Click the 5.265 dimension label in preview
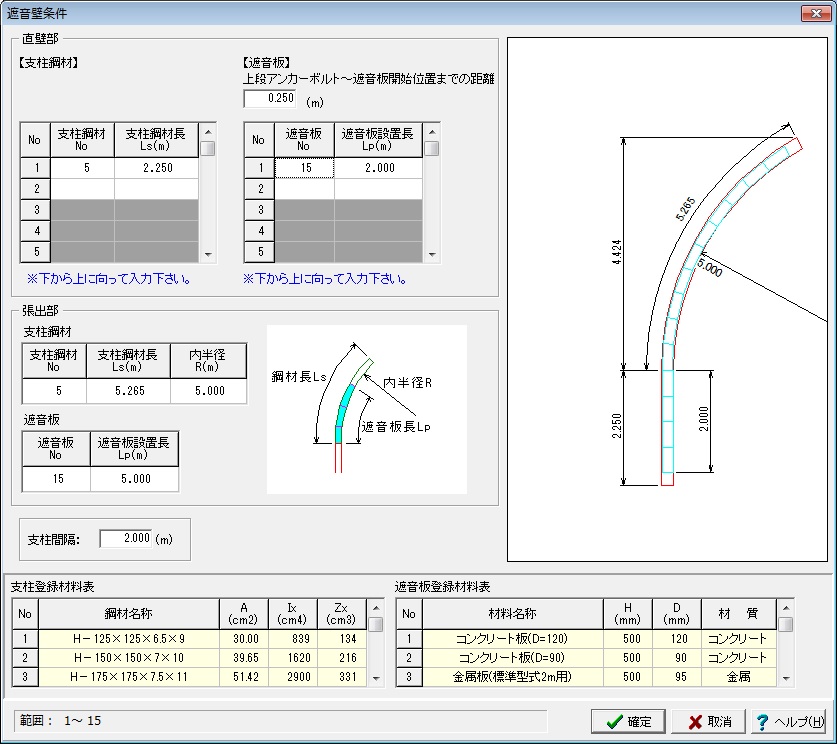The width and height of the screenshot is (837, 744). (686, 209)
